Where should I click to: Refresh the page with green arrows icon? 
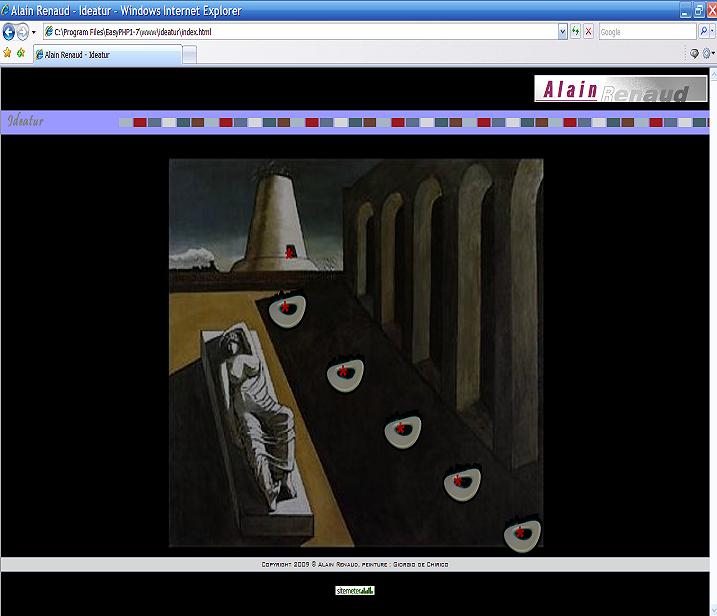(575, 32)
